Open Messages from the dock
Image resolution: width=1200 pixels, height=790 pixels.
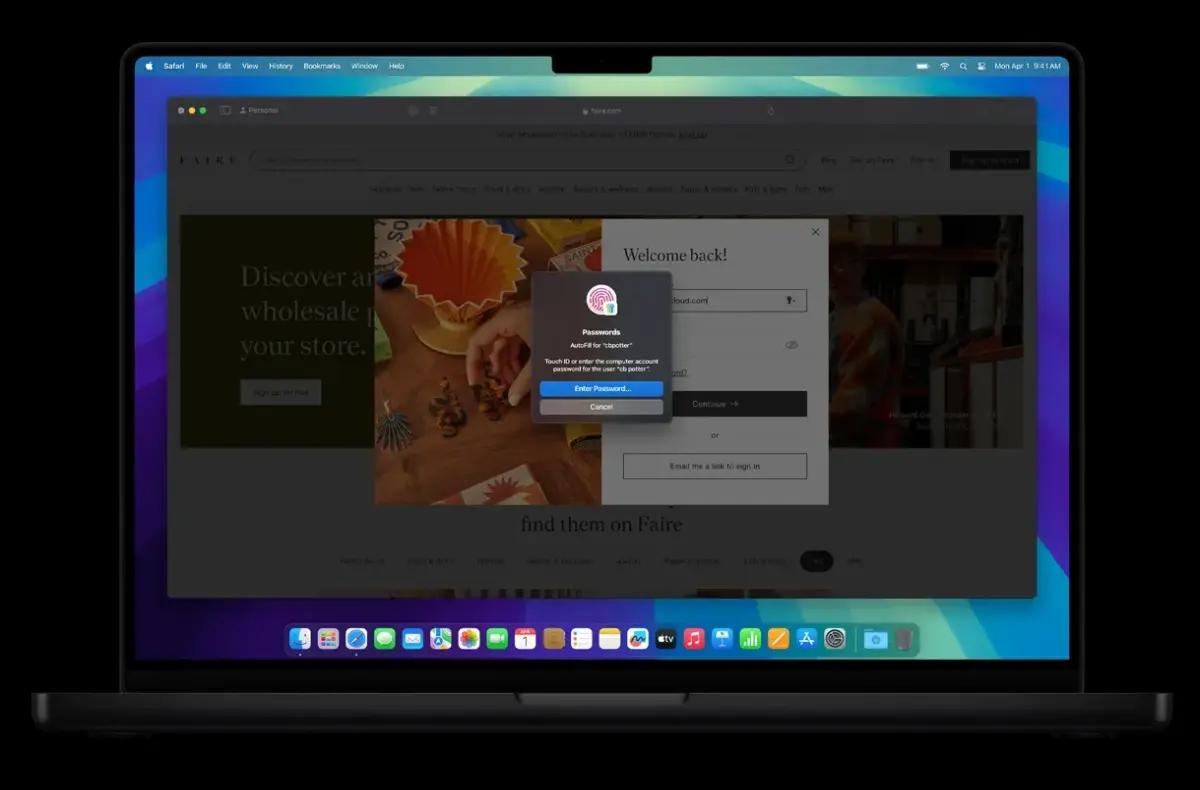click(x=385, y=639)
